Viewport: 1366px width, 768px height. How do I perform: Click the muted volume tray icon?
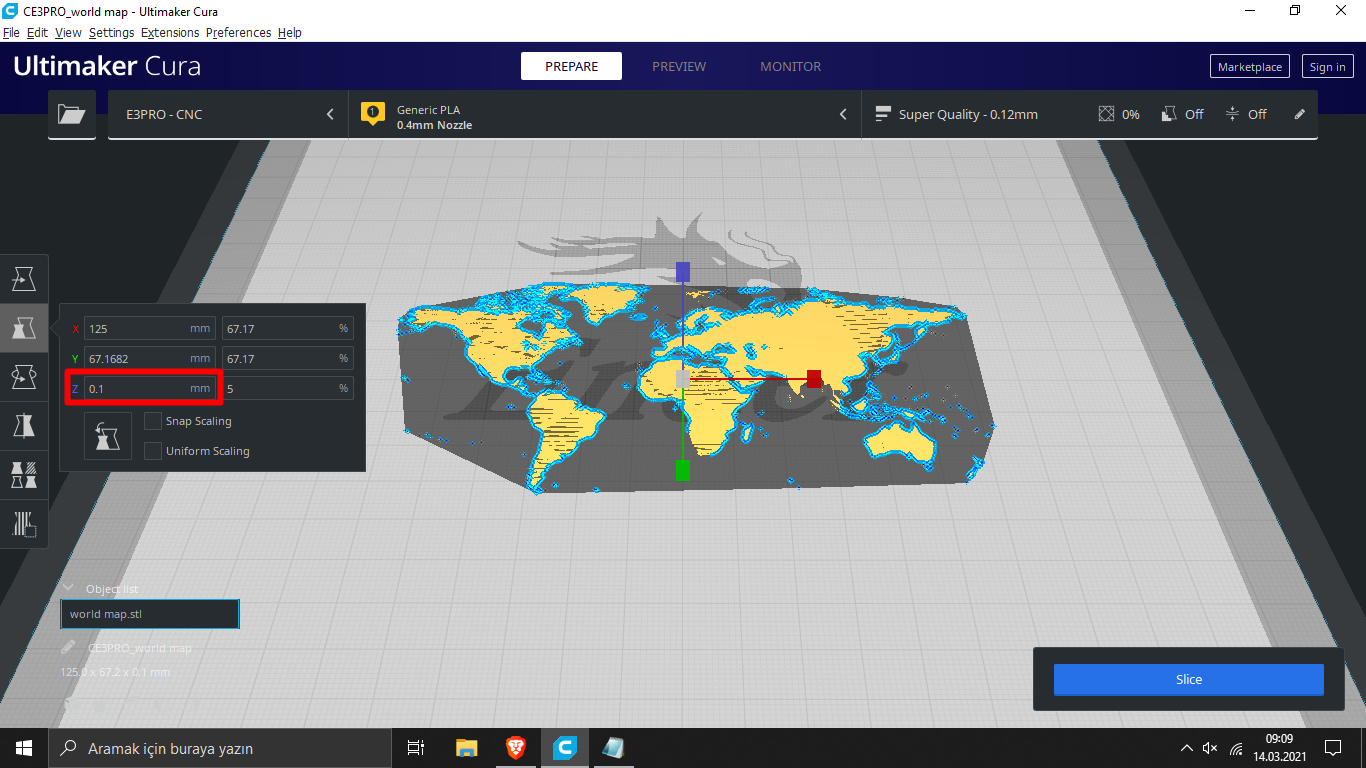click(1210, 748)
